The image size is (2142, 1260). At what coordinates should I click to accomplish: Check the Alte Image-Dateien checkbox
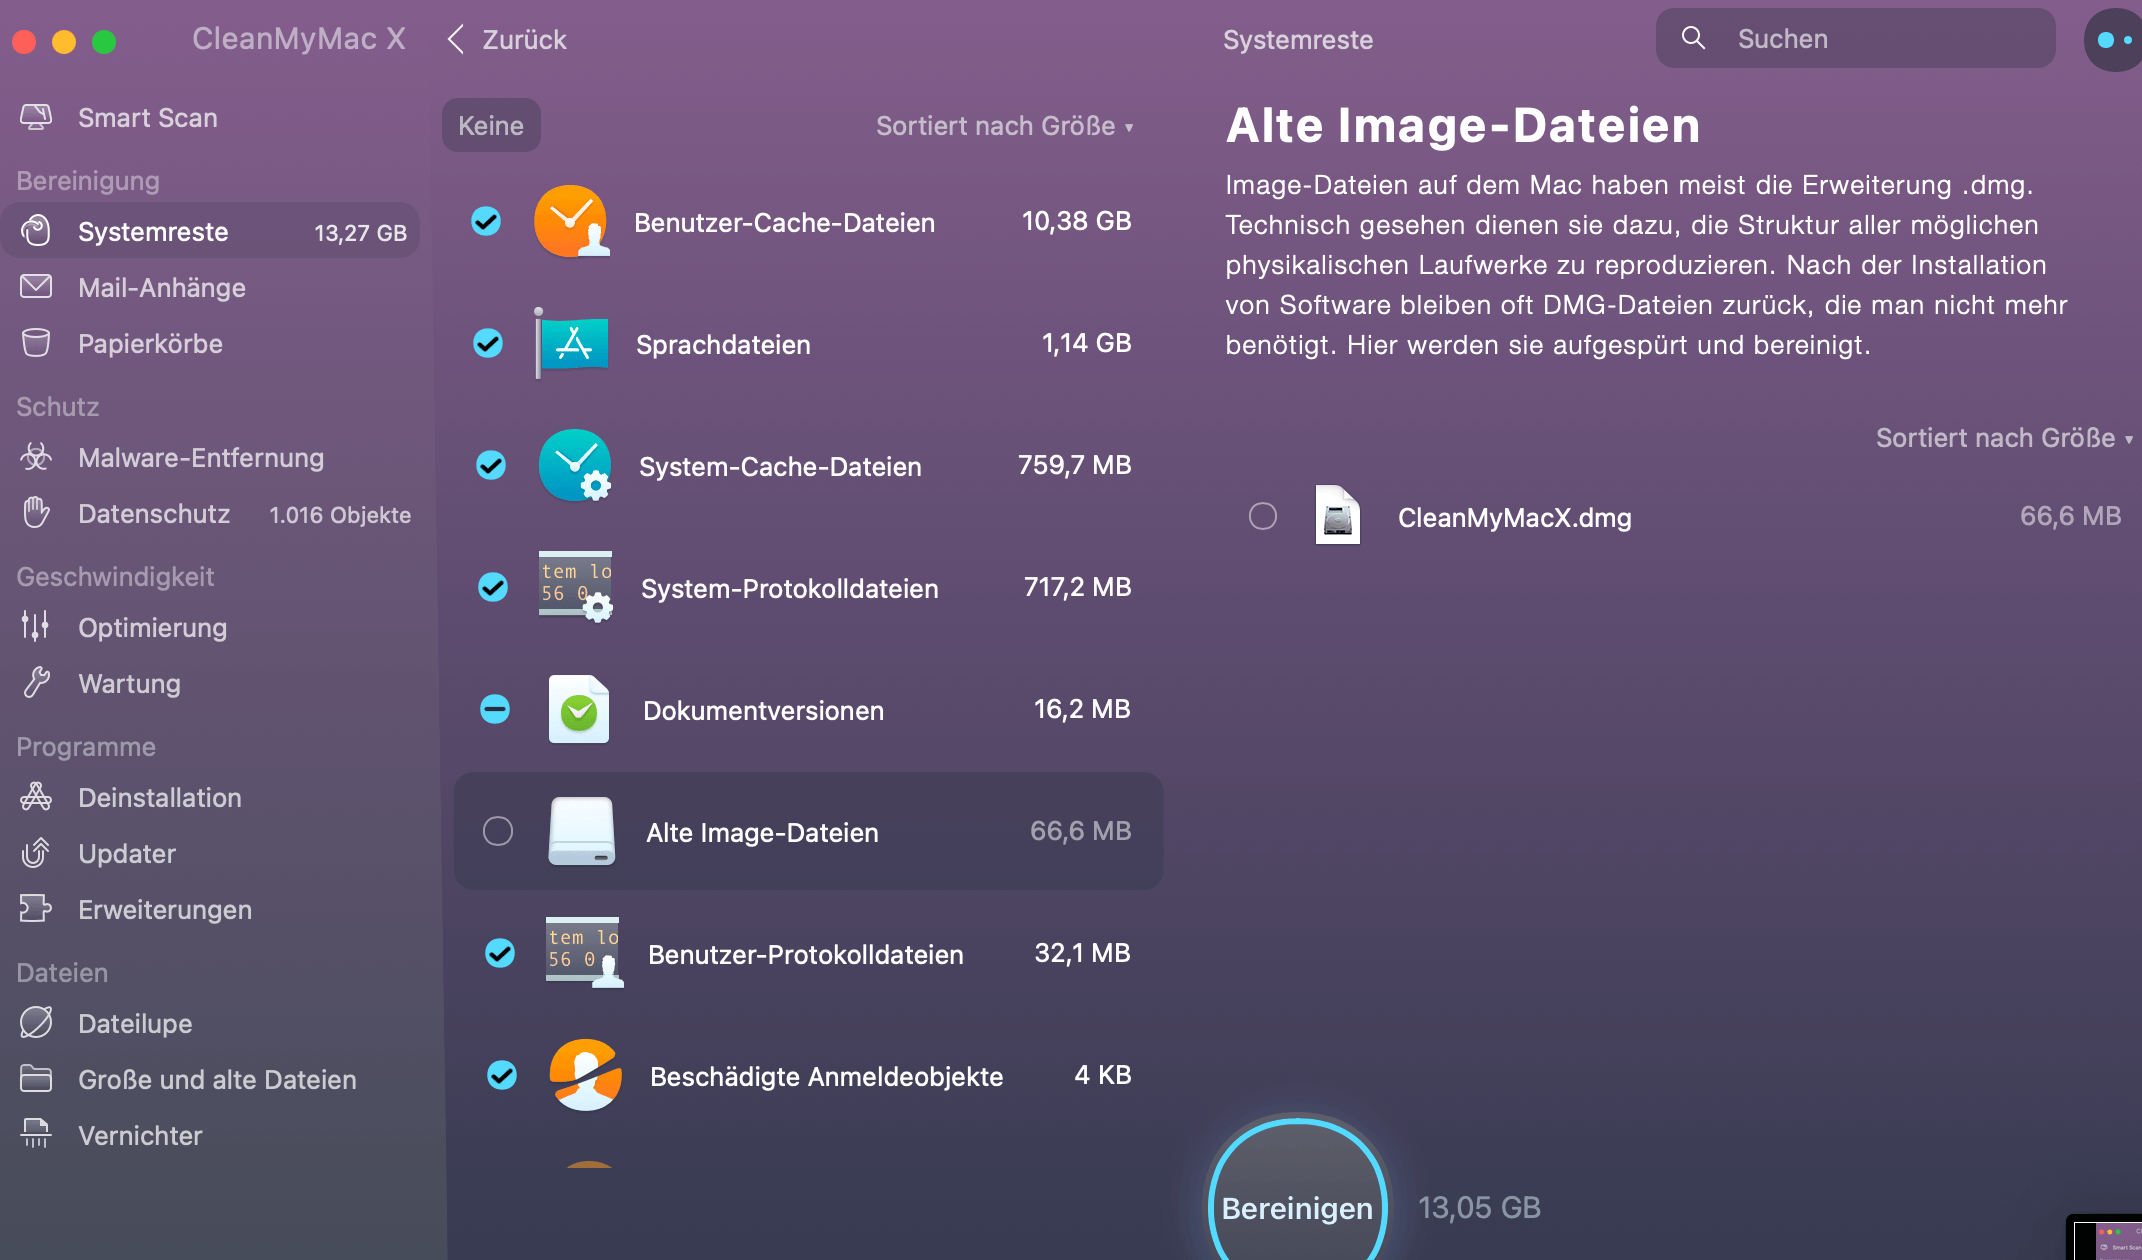(x=498, y=831)
